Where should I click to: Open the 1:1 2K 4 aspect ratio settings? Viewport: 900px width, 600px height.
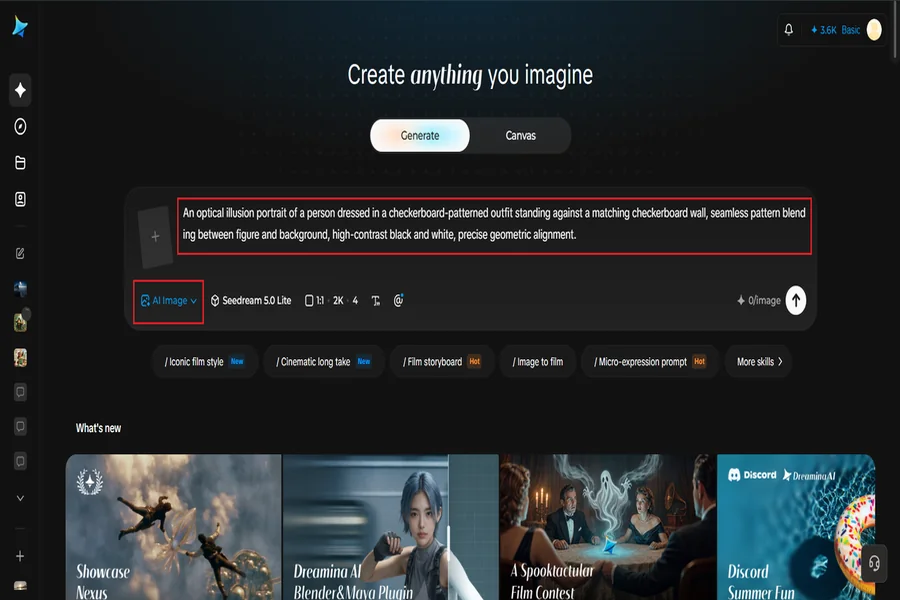coord(331,300)
